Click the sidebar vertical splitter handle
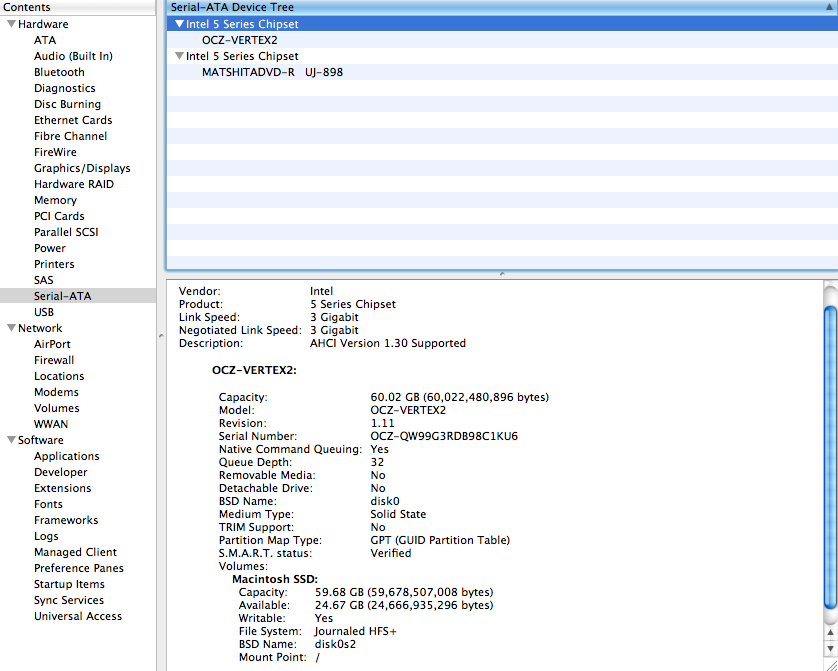The image size is (838, 671). pos(161,336)
